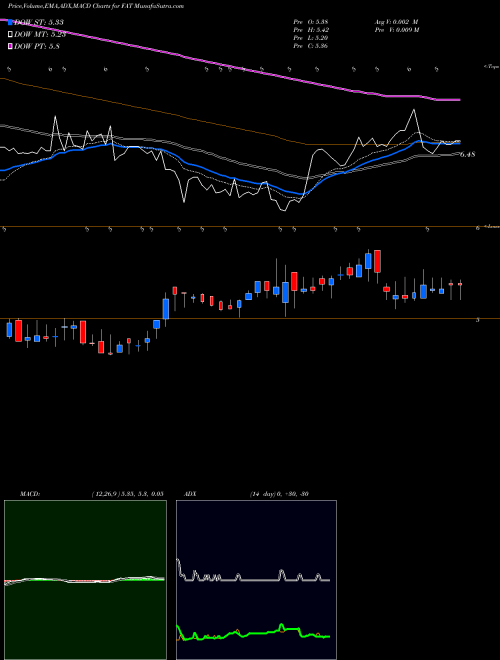
Task: Open the green MACD indicator panel
Action: [x=85, y=580]
